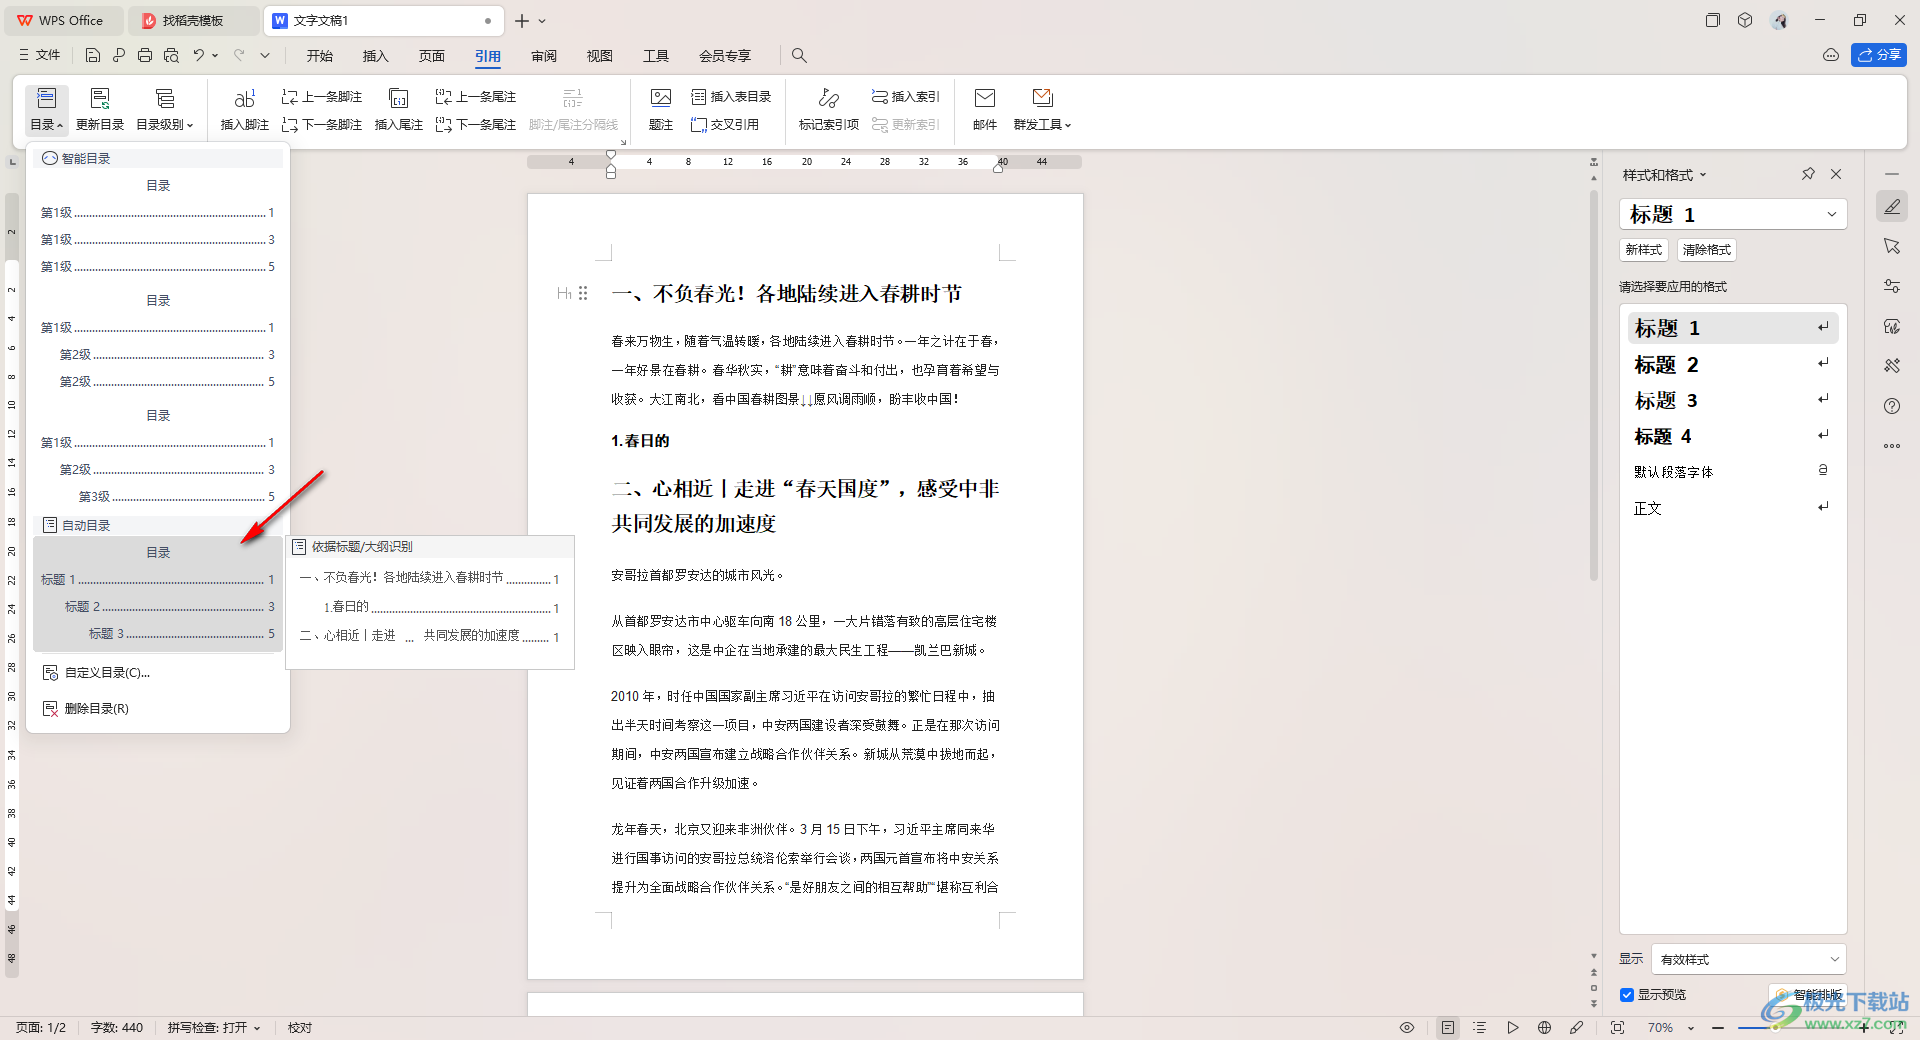Switch to the 插入 ribbon tab
The width and height of the screenshot is (1920, 1040).
pyautogui.click(x=376, y=56)
